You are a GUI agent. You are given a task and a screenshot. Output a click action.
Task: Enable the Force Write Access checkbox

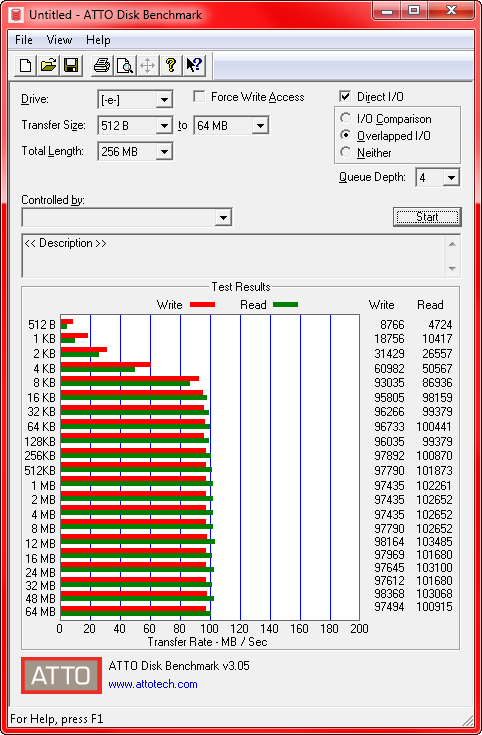199,97
